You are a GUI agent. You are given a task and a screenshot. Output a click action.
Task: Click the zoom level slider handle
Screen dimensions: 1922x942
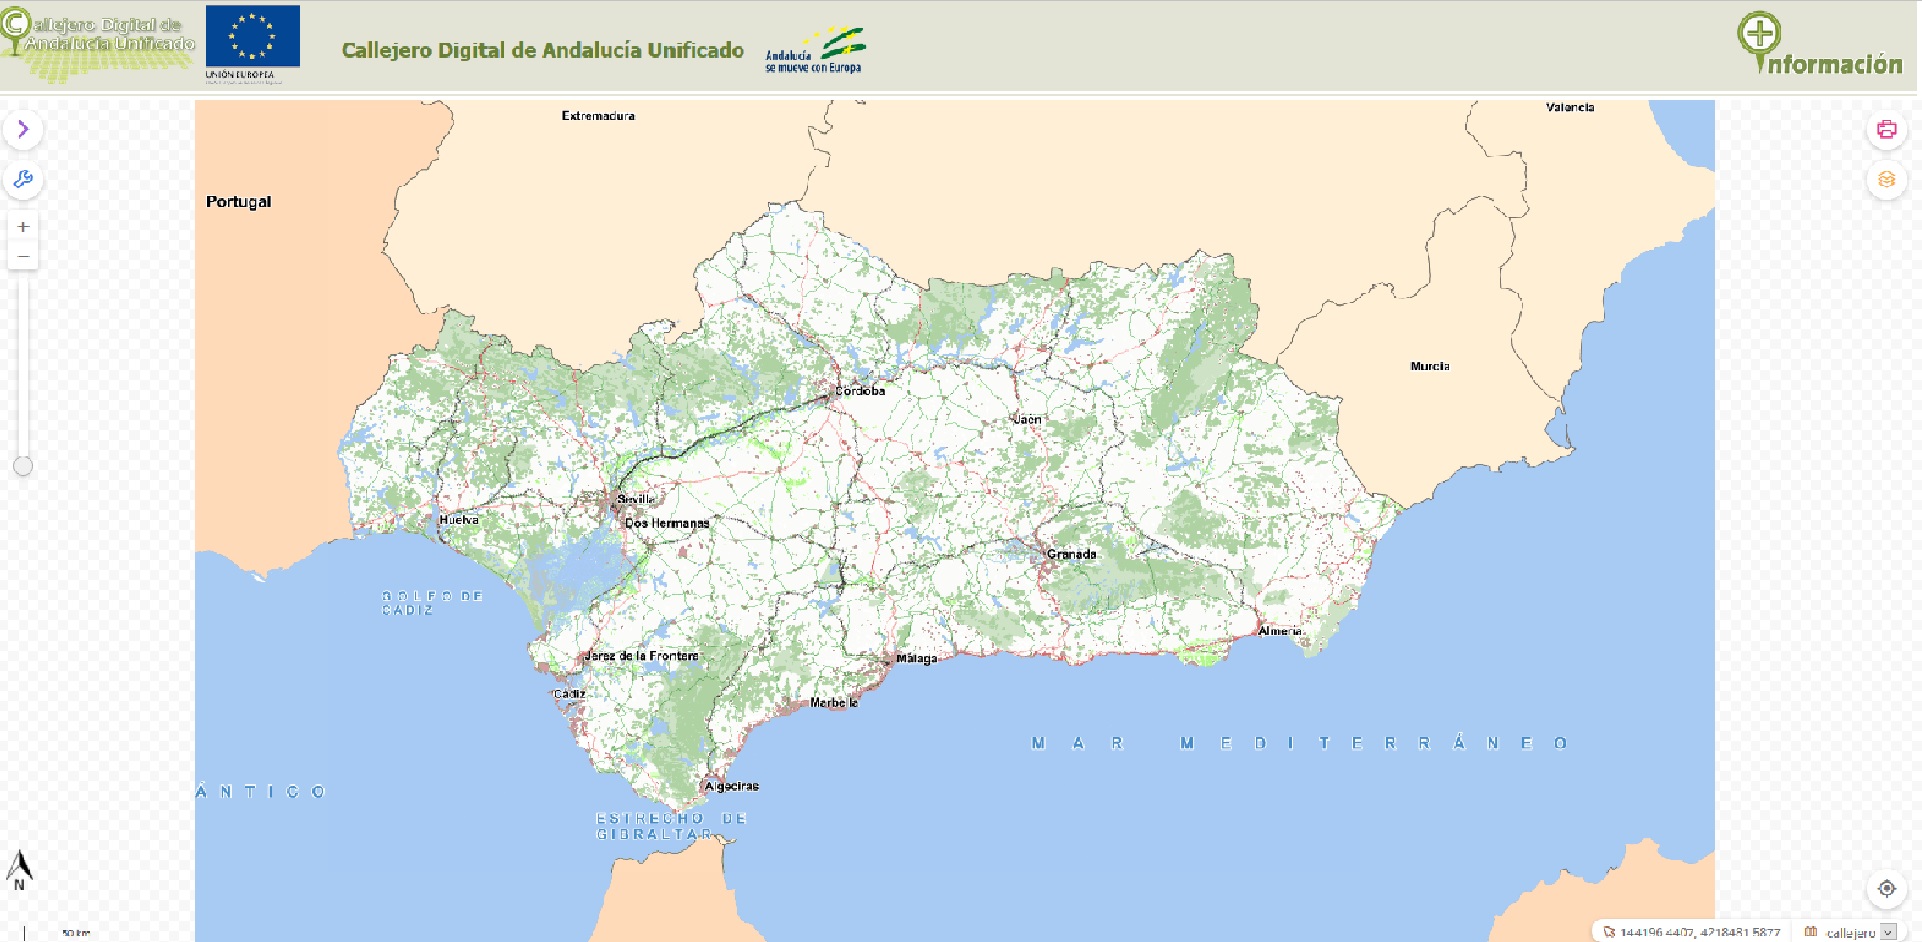coord(23,466)
